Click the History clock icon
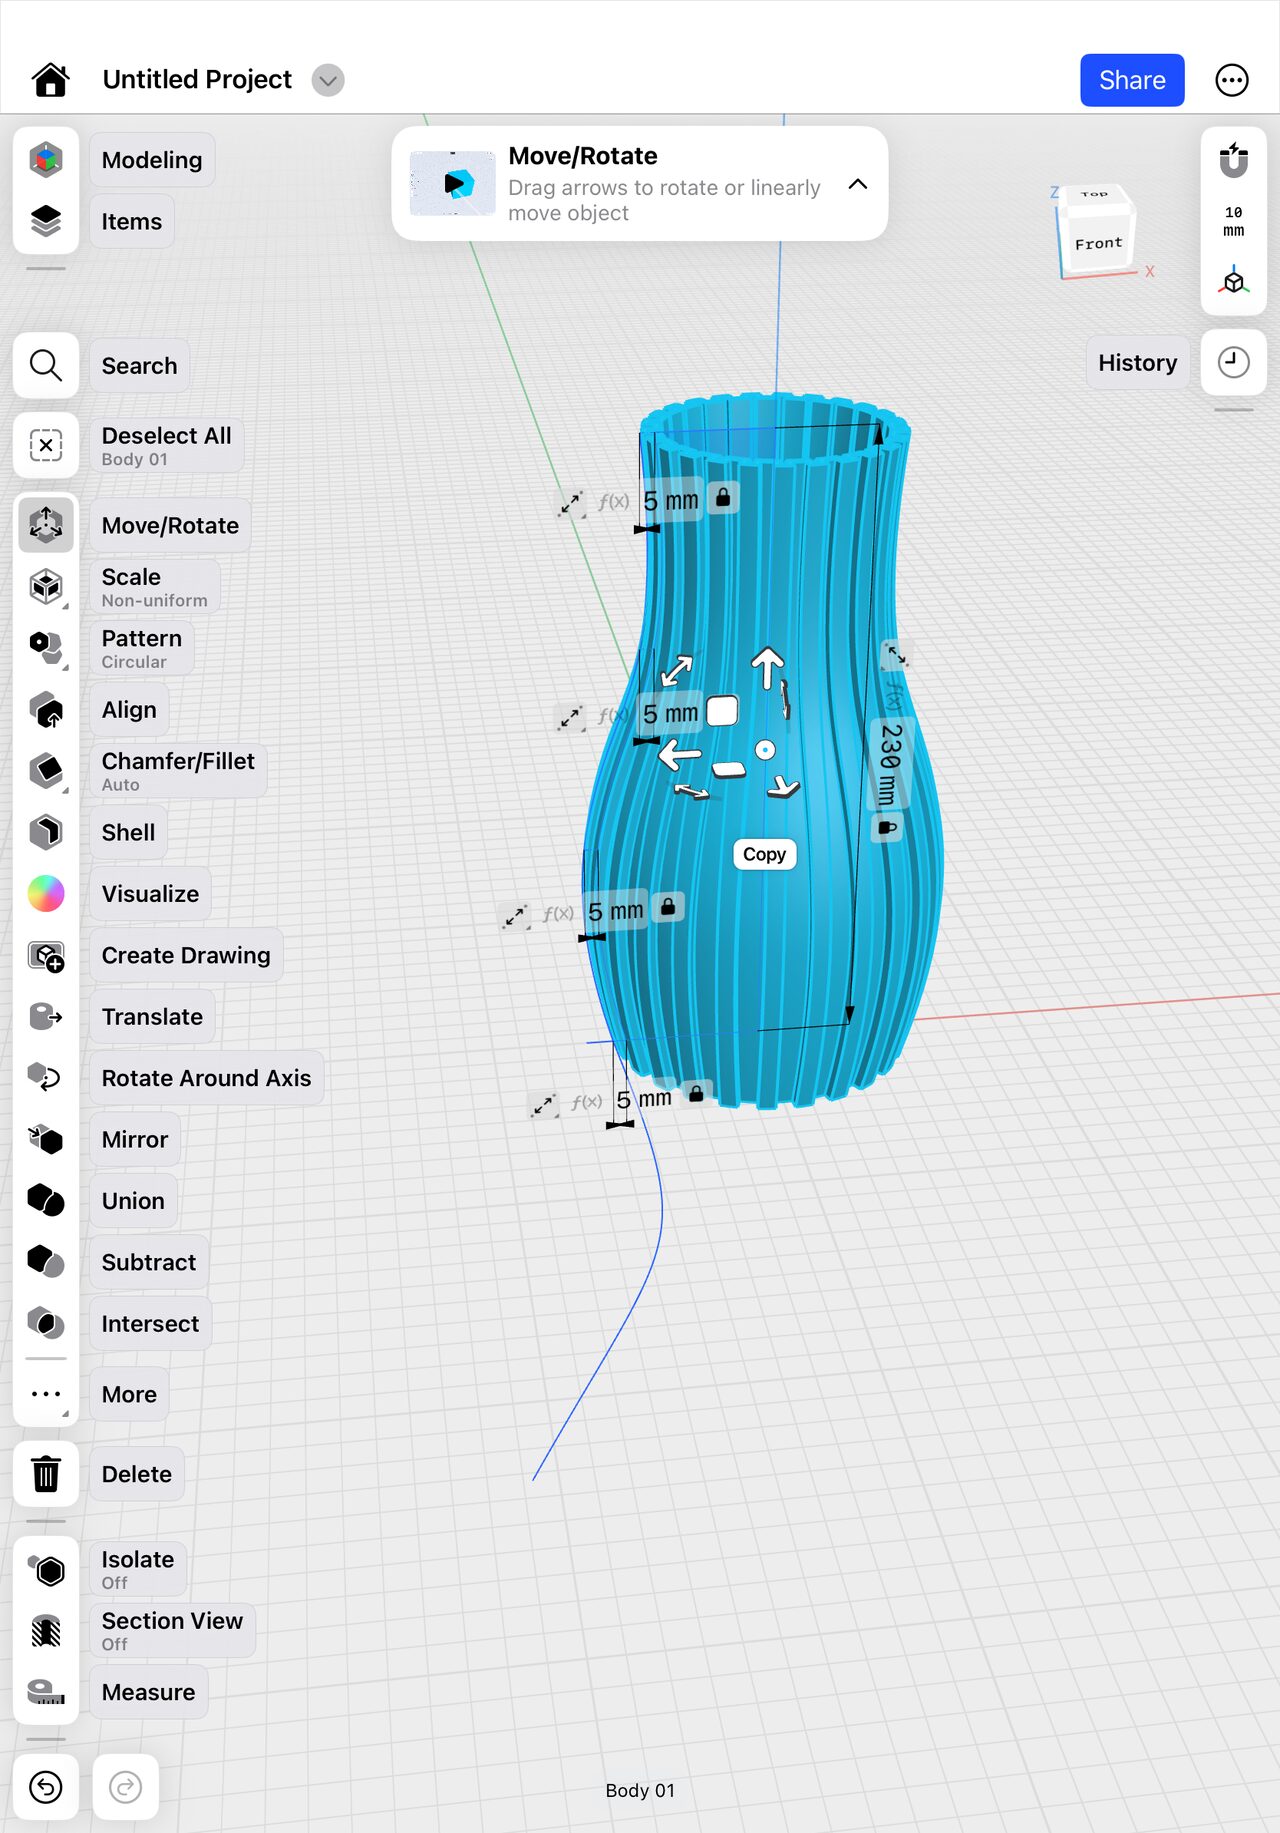Screen dimensions: 1280x1833 click(1234, 363)
